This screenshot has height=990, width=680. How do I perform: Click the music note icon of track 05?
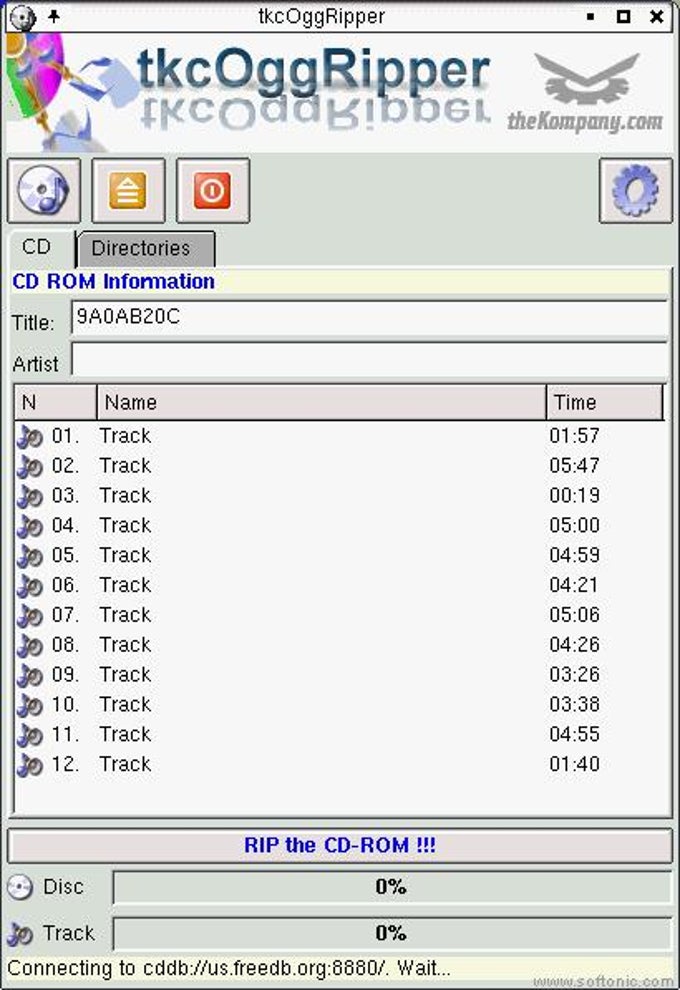pos(29,556)
